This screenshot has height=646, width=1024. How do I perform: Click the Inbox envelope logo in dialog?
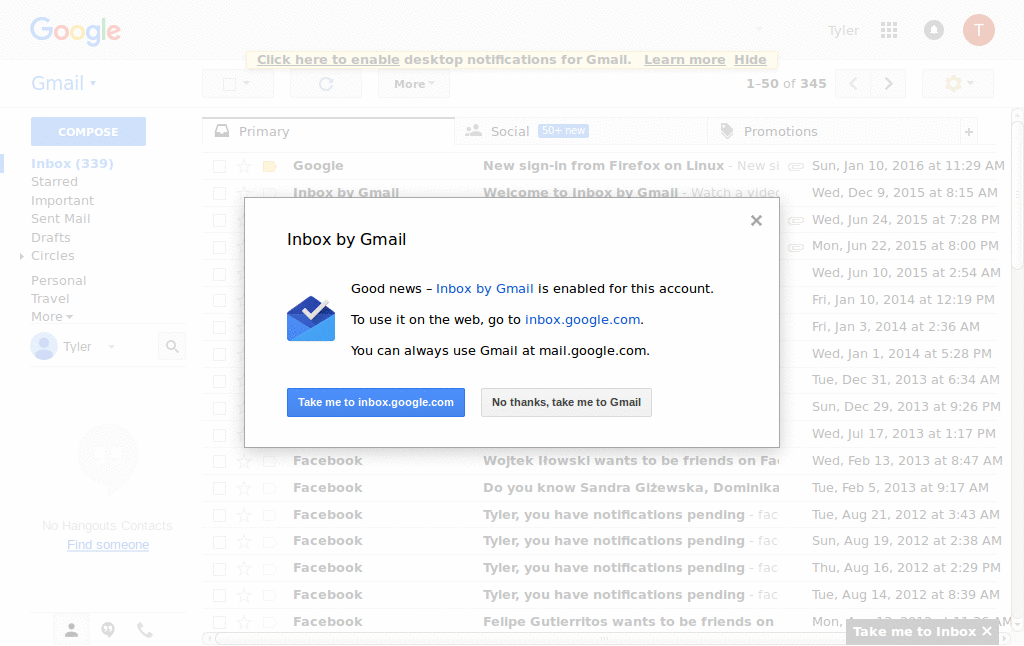coord(311,319)
